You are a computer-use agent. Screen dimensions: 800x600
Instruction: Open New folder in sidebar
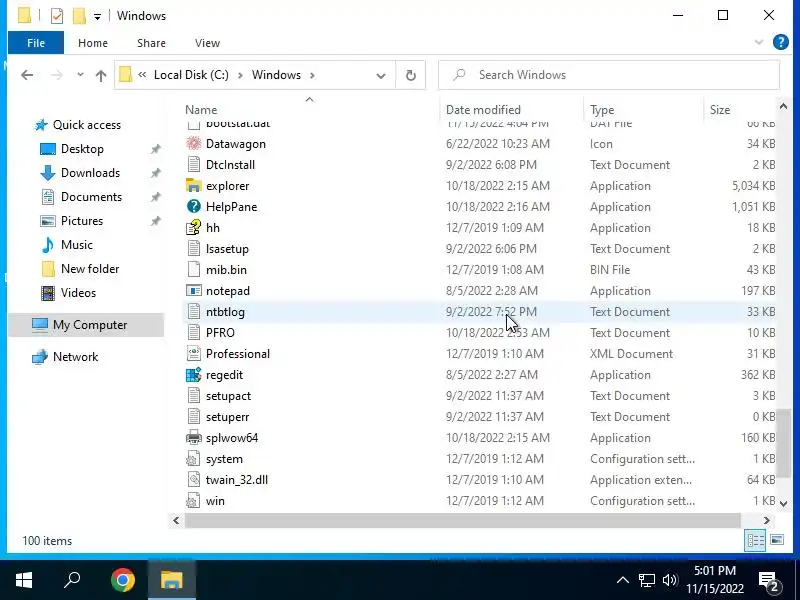coord(90,269)
